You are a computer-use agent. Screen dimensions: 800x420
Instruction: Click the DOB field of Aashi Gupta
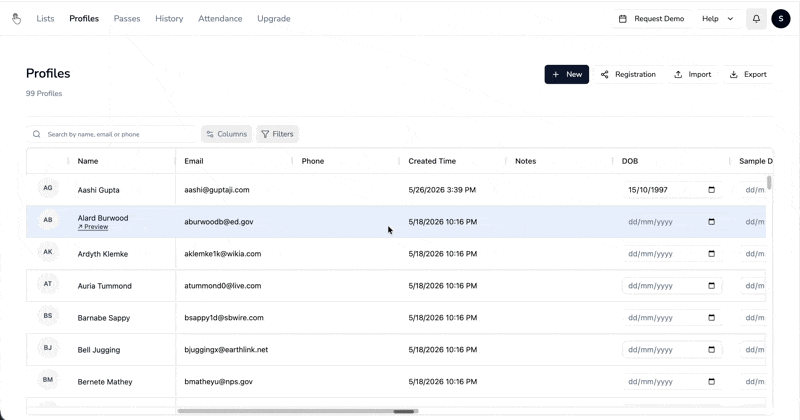click(x=671, y=190)
